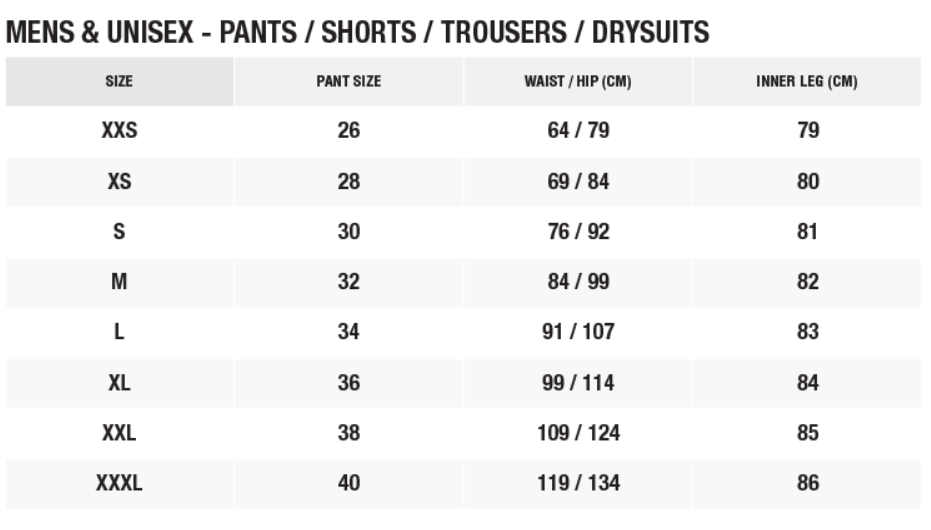Image resolution: width=931 pixels, height=530 pixels.
Task: Click inner leg value 86
Action: pyautogui.click(x=808, y=484)
